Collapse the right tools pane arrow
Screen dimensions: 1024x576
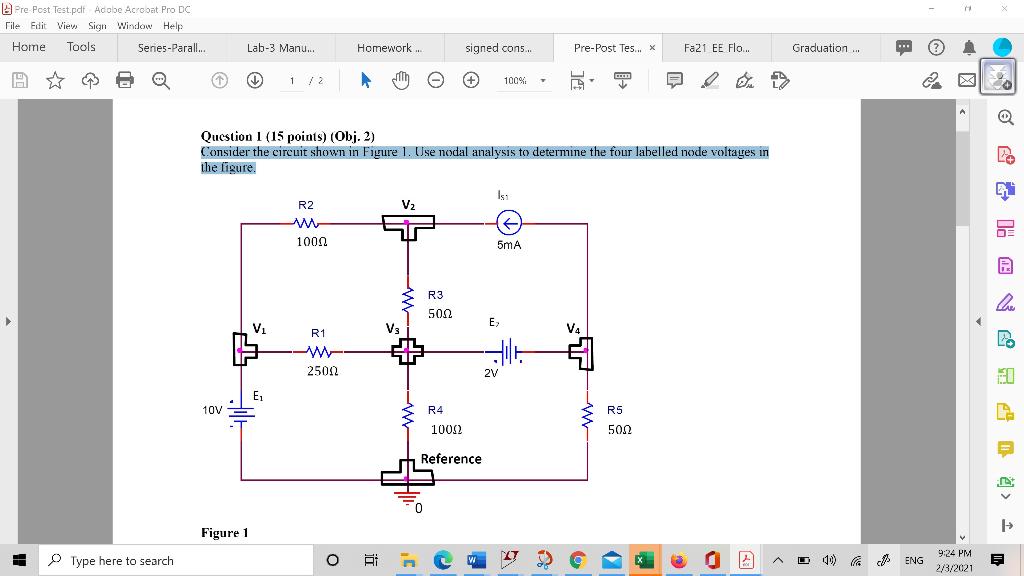tap(978, 321)
